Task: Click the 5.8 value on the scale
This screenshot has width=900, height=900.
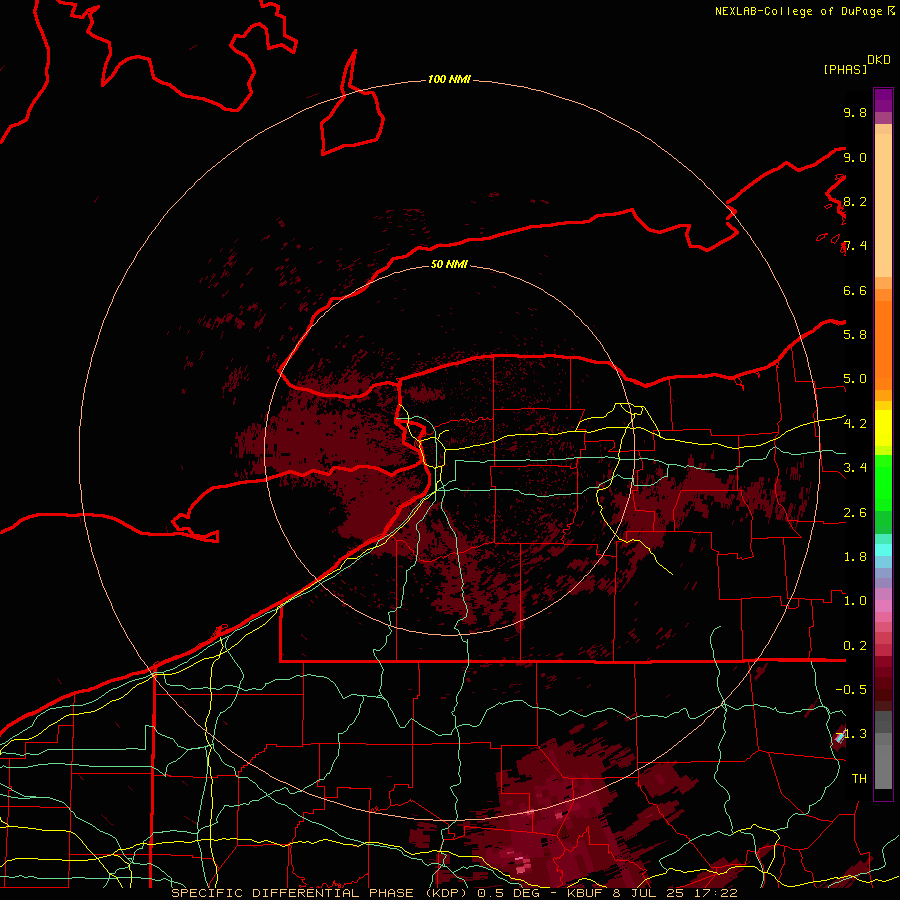Action: (855, 334)
